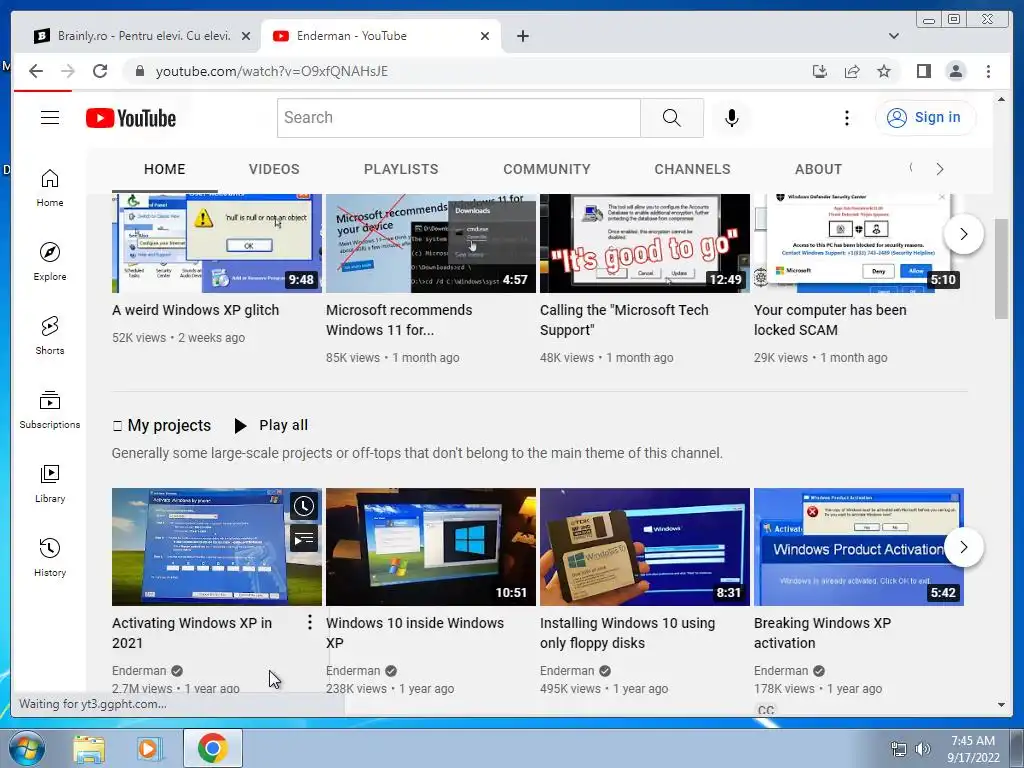Screen dimensions: 1024x768
Task: Open Shorts in the left sidebar
Action: 50,335
